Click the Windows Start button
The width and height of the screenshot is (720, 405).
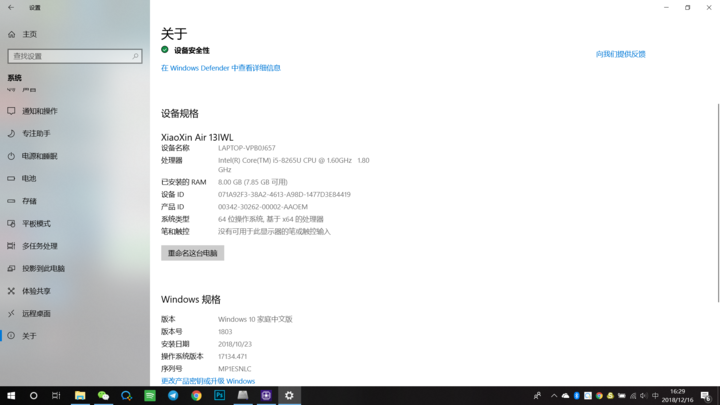[11, 396]
